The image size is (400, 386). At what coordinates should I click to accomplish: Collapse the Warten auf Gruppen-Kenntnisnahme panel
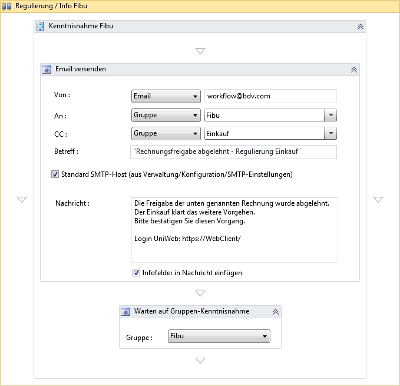[275, 312]
